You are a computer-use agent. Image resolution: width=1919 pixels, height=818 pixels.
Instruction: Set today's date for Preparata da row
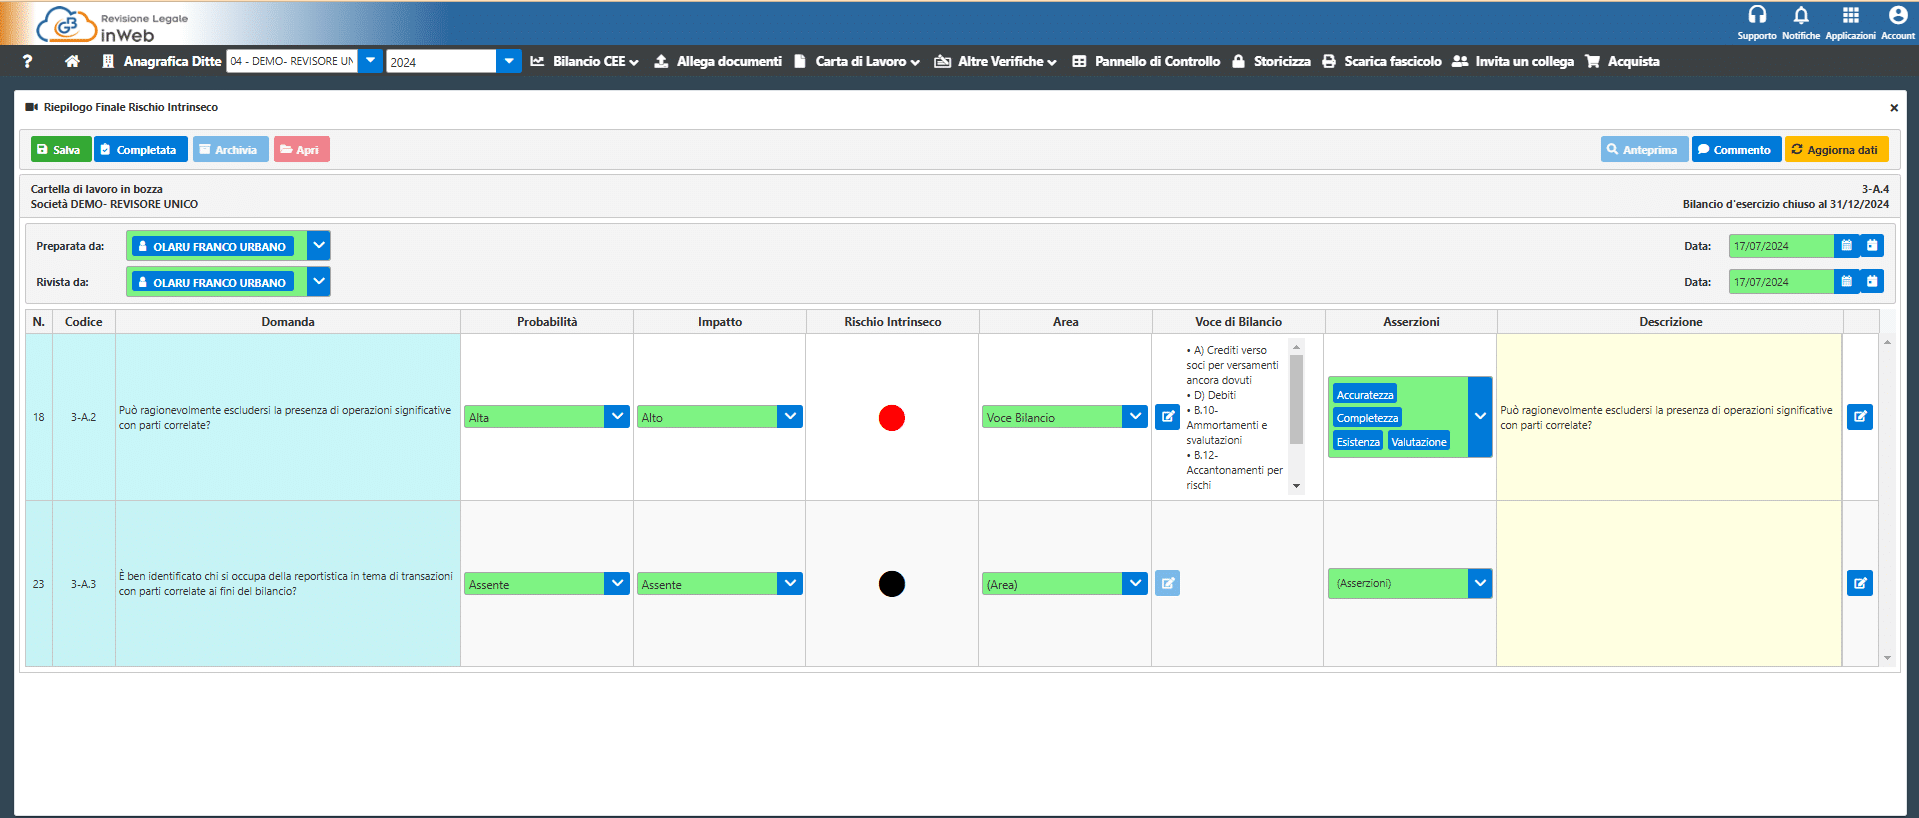(1872, 246)
